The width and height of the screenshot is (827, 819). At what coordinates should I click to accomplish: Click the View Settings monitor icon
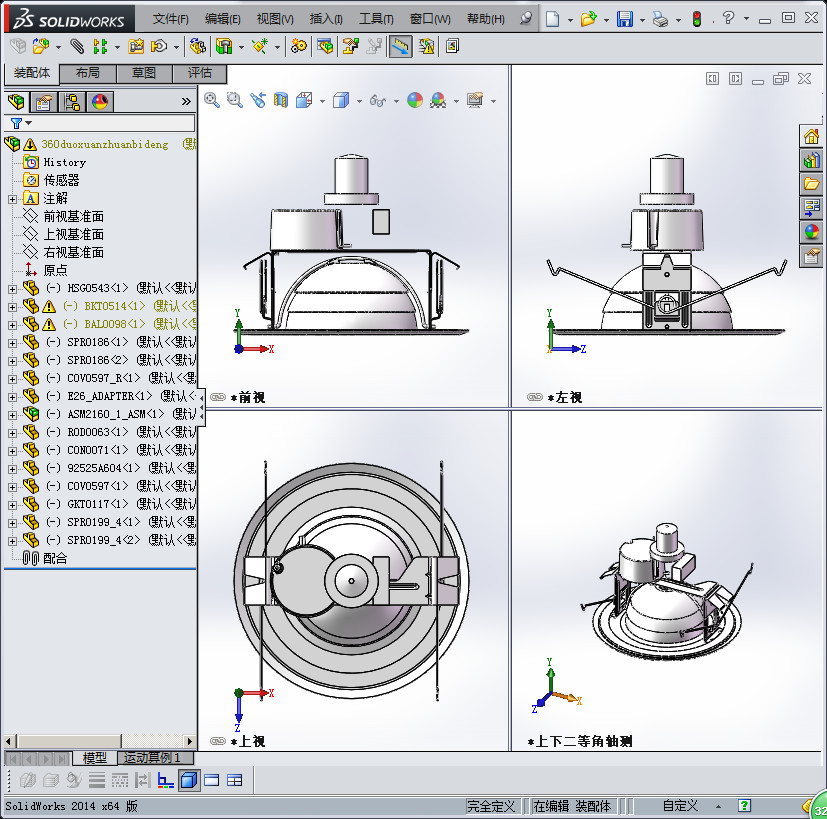475,100
